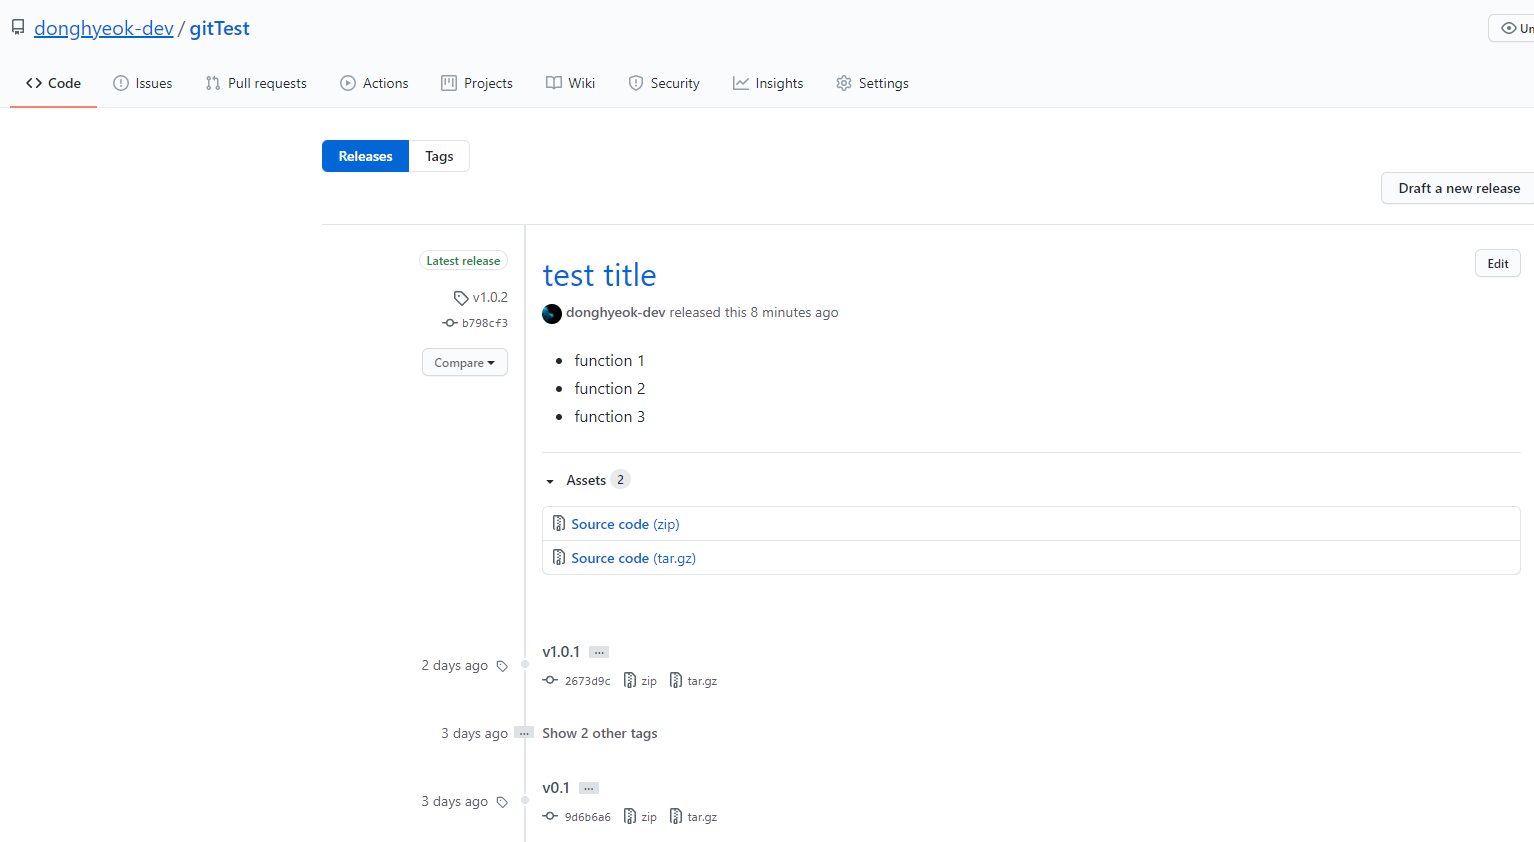Screen dimensions: 1534x842
Task: Click the zip file icon for v1.0.1
Action: click(x=630, y=680)
